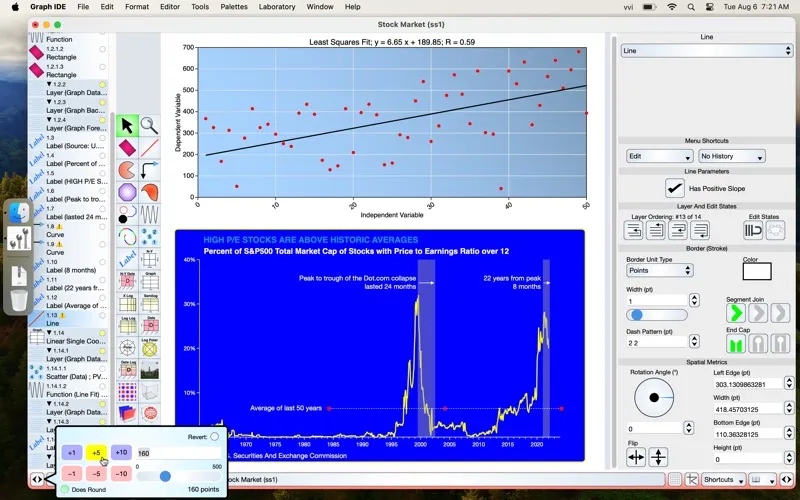Image resolution: width=800 pixels, height=500 pixels.
Task: Click the +10 increment button
Action: pos(120,453)
